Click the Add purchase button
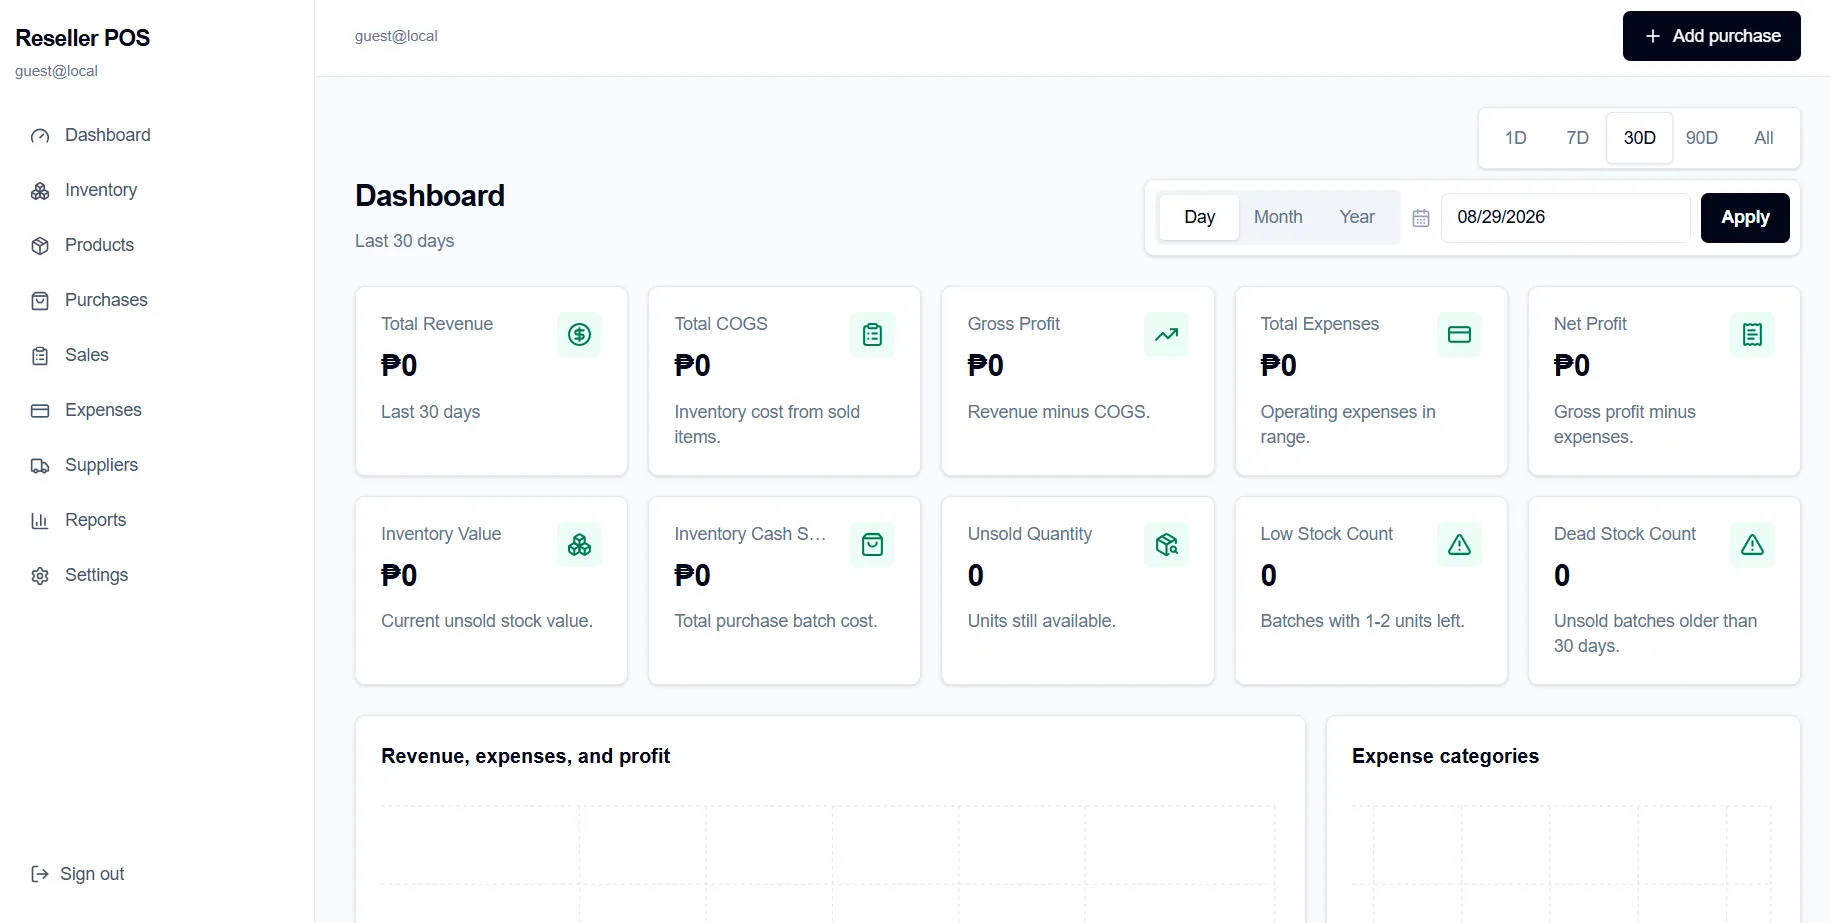This screenshot has height=923, width=1830. point(1711,36)
